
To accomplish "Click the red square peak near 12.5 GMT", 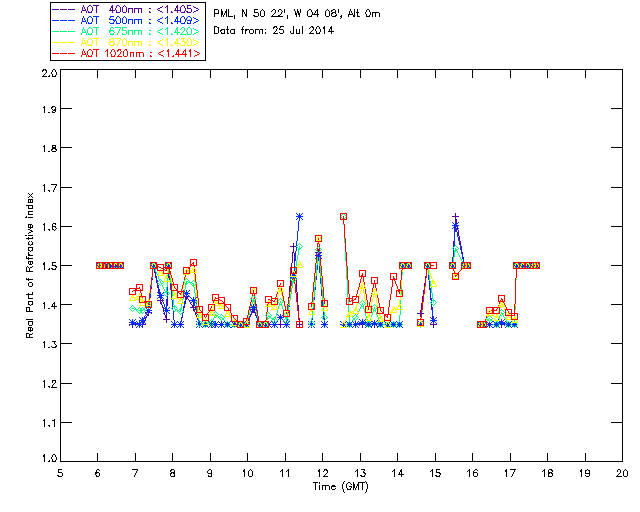I will coord(344,217).
